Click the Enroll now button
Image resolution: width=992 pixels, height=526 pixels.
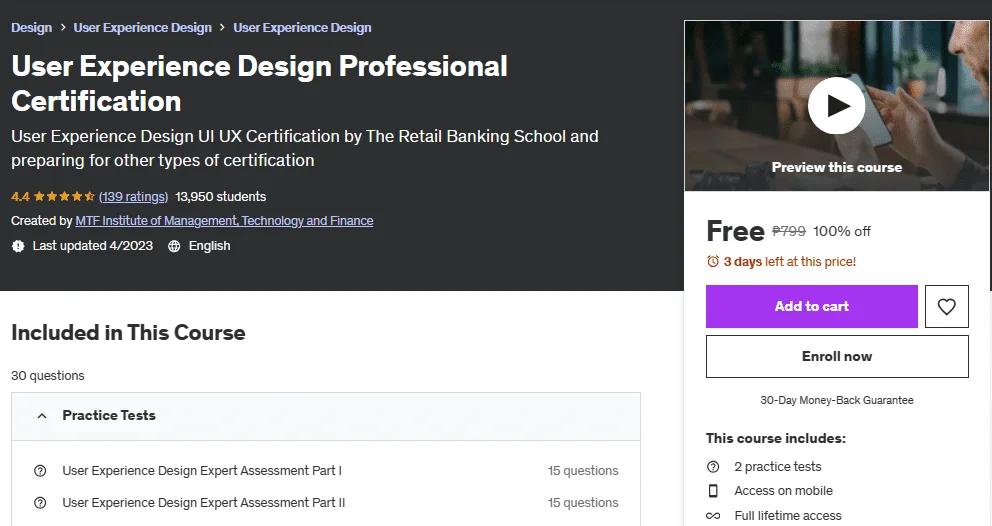(837, 356)
